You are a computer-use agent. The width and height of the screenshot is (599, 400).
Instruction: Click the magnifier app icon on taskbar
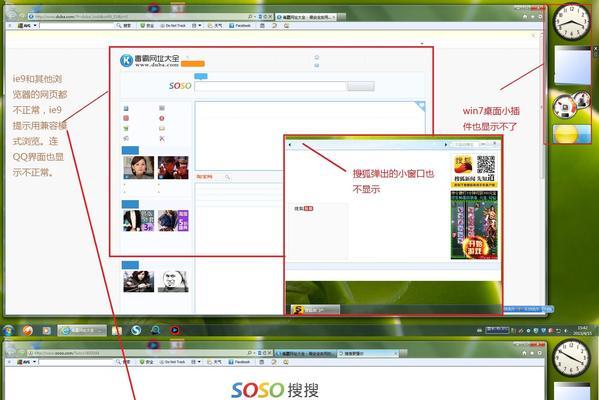[155, 330]
